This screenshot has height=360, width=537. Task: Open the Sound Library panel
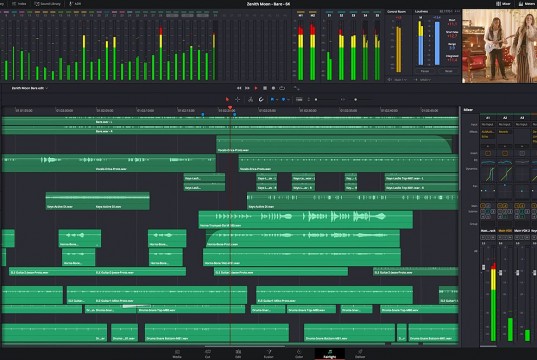48,4
